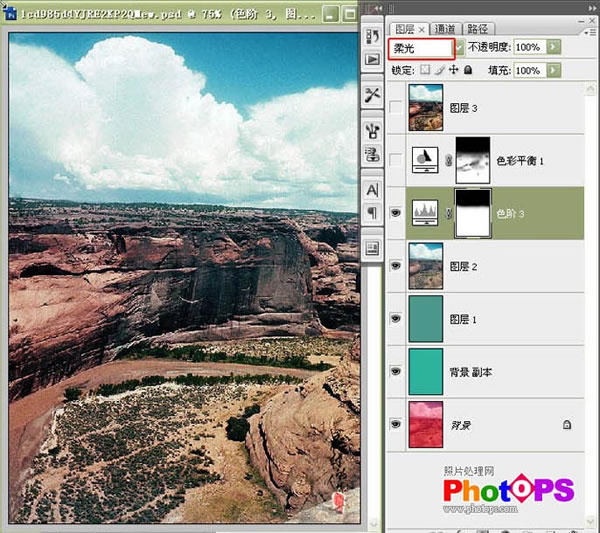
Task: Click the 不透明度 100% value field
Action: pyautogui.click(x=530, y=47)
